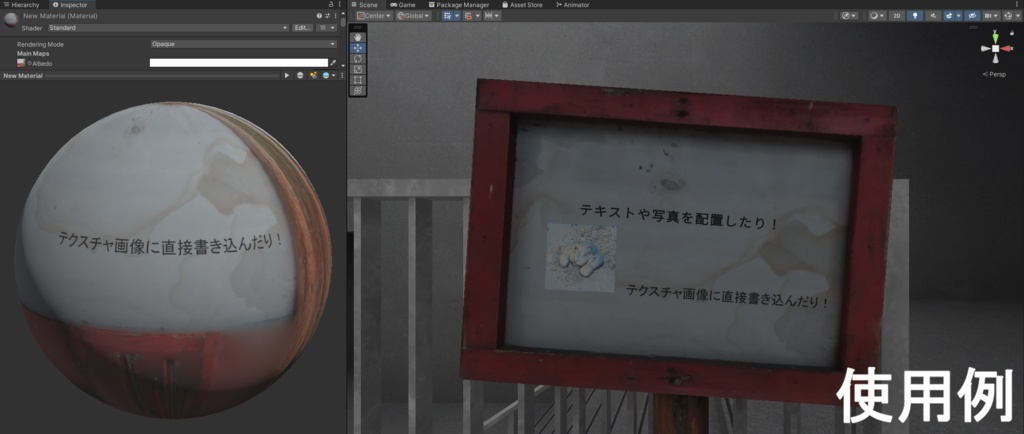Click the Albedo texture thumbnail slot

click(x=21, y=63)
